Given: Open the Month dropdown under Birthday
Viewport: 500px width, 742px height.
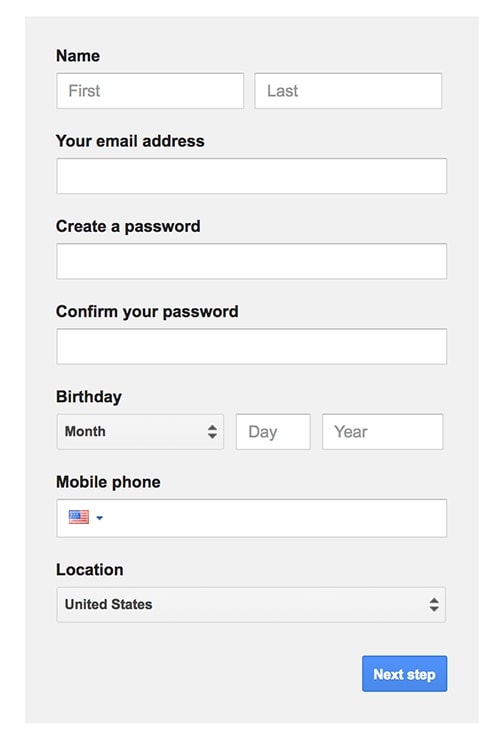Looking at the screenshot, I should (140, 432).
